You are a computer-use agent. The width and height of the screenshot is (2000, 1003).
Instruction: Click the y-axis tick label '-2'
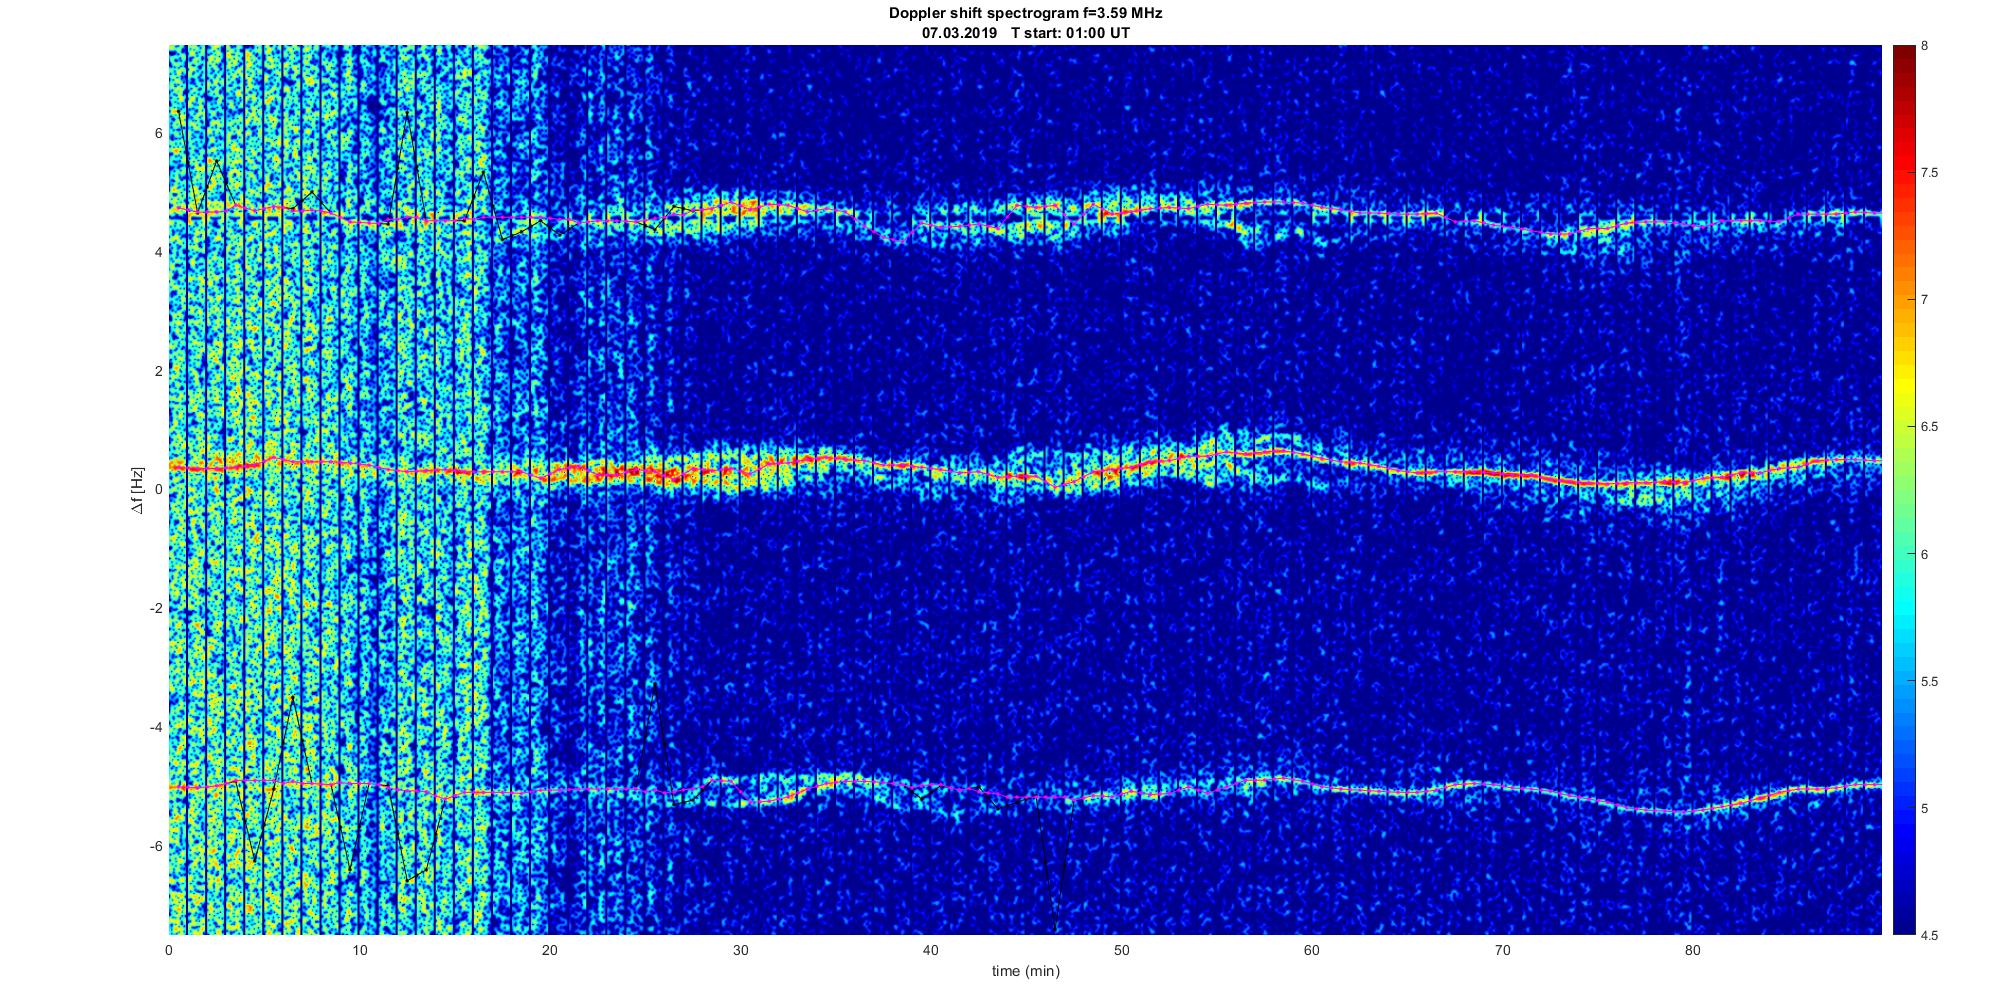[x=155, y=609]
